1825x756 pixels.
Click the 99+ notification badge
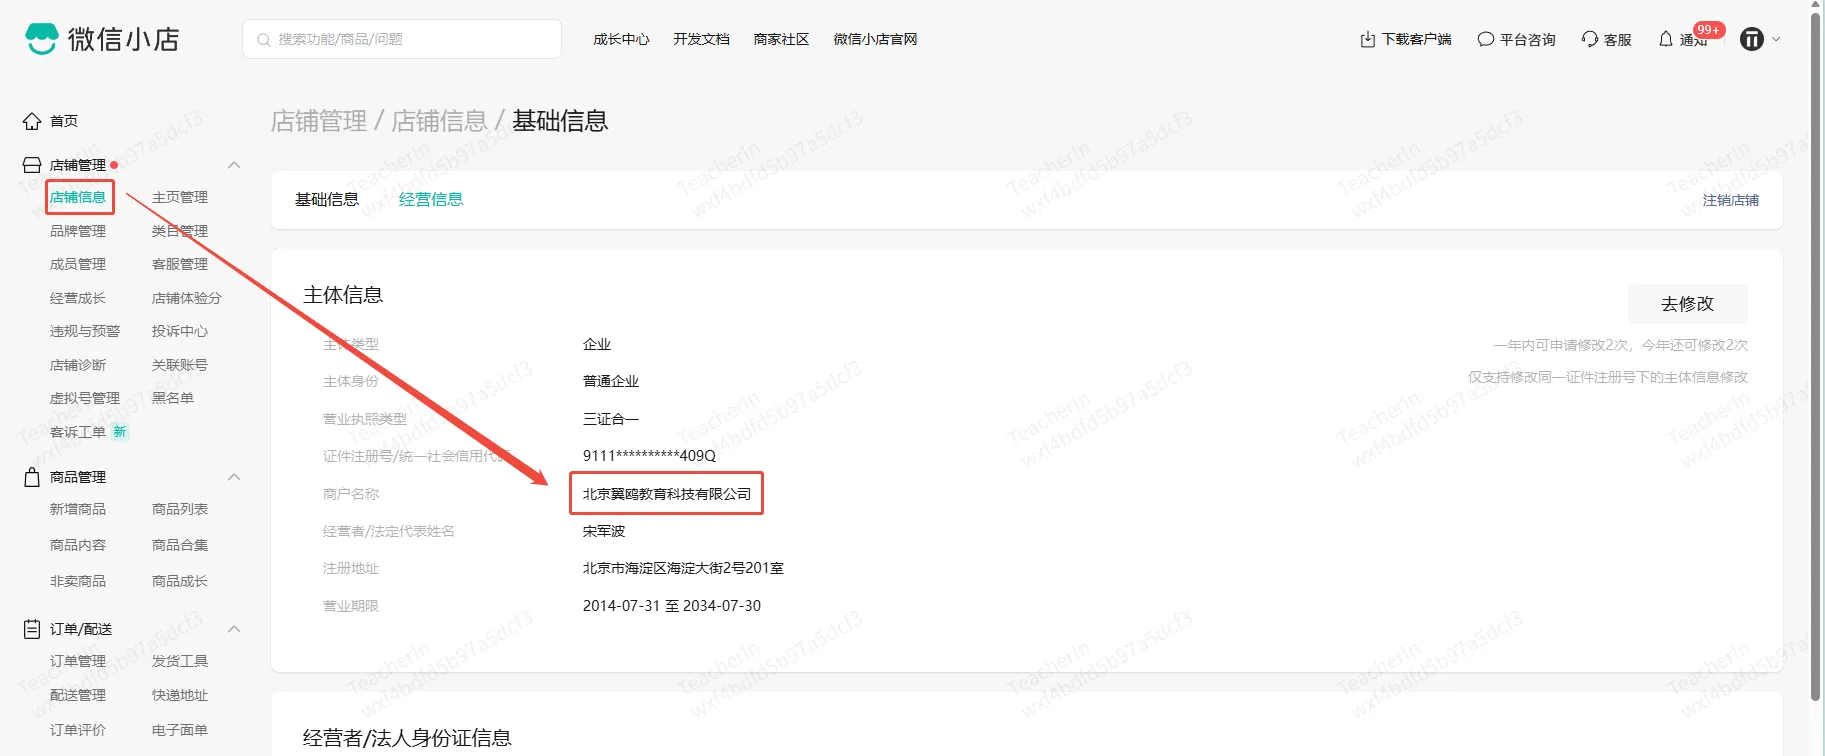(x=1709, y=30)
